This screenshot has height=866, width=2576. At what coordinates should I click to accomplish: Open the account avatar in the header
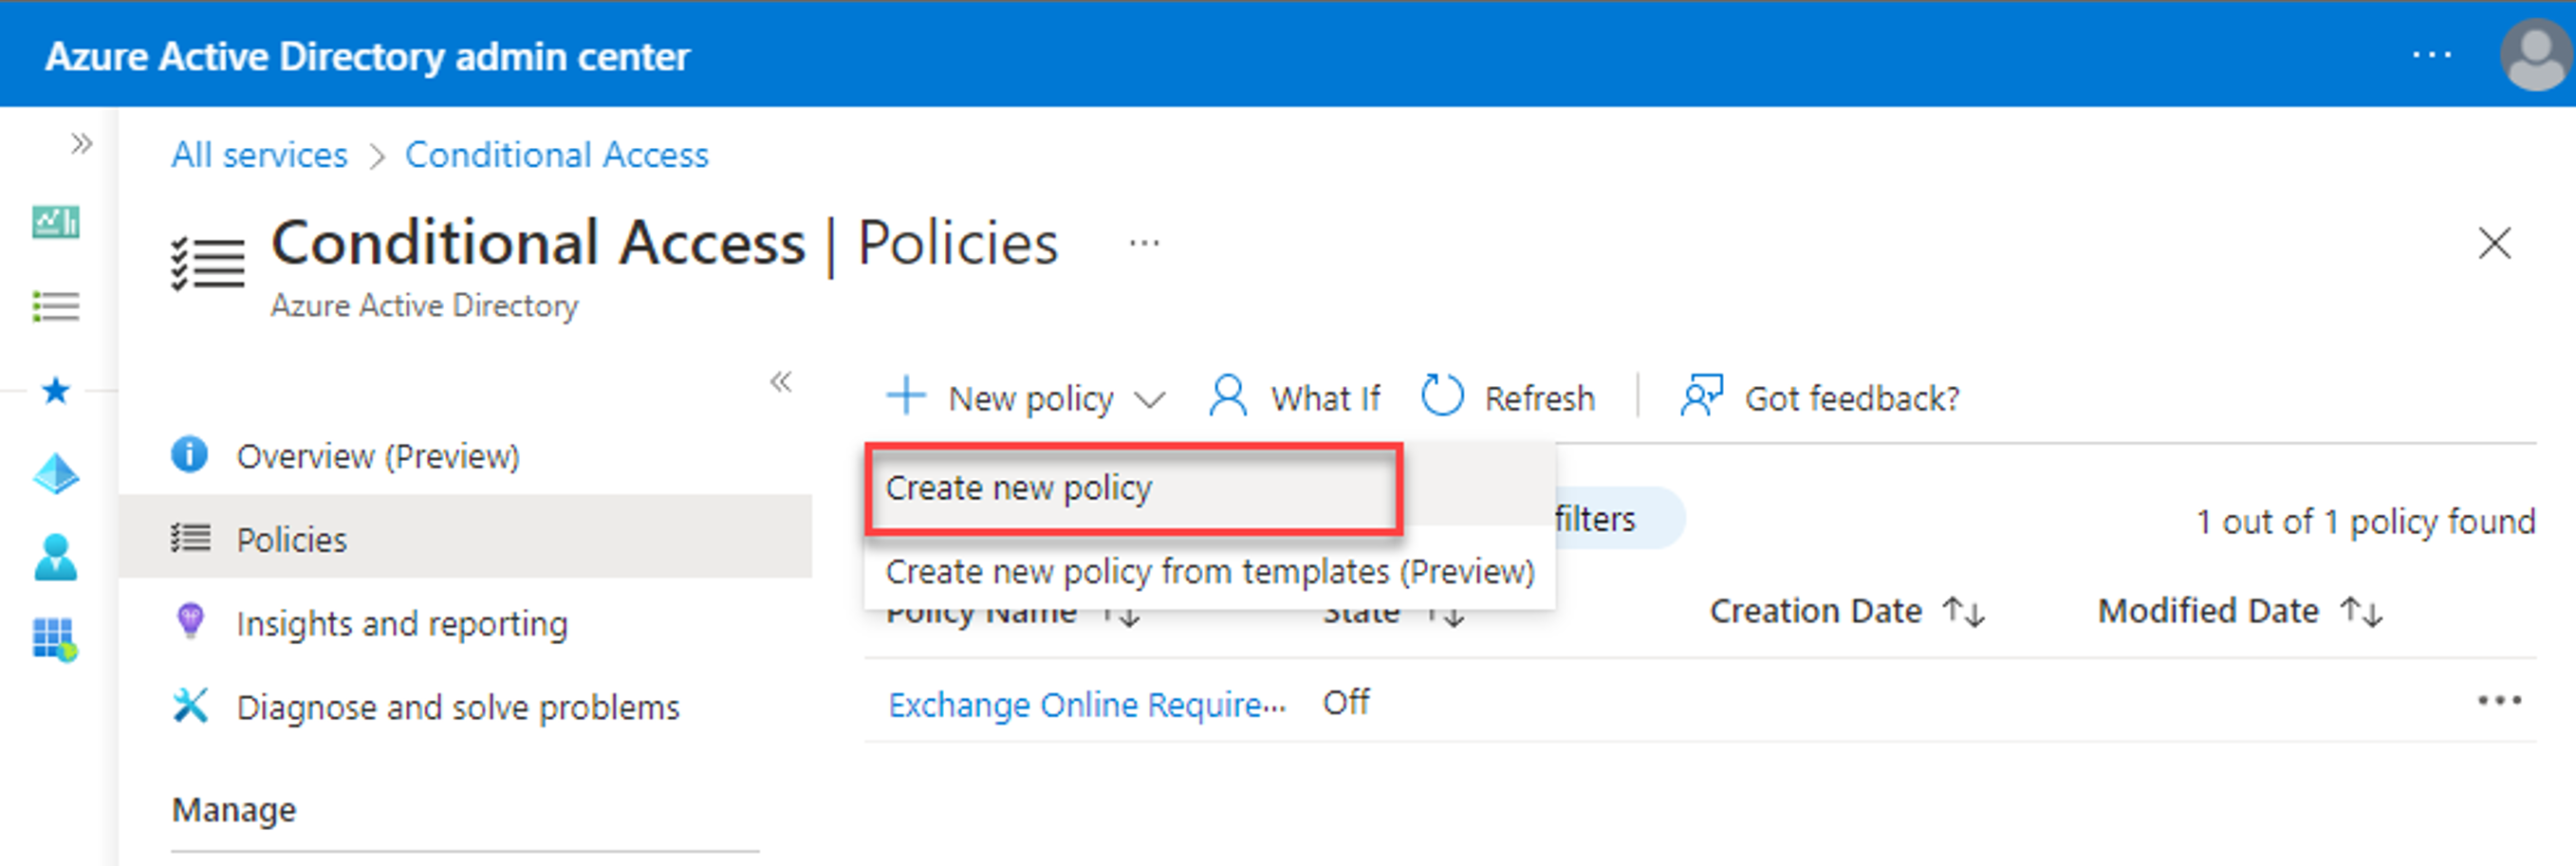tap(2536, 56)
